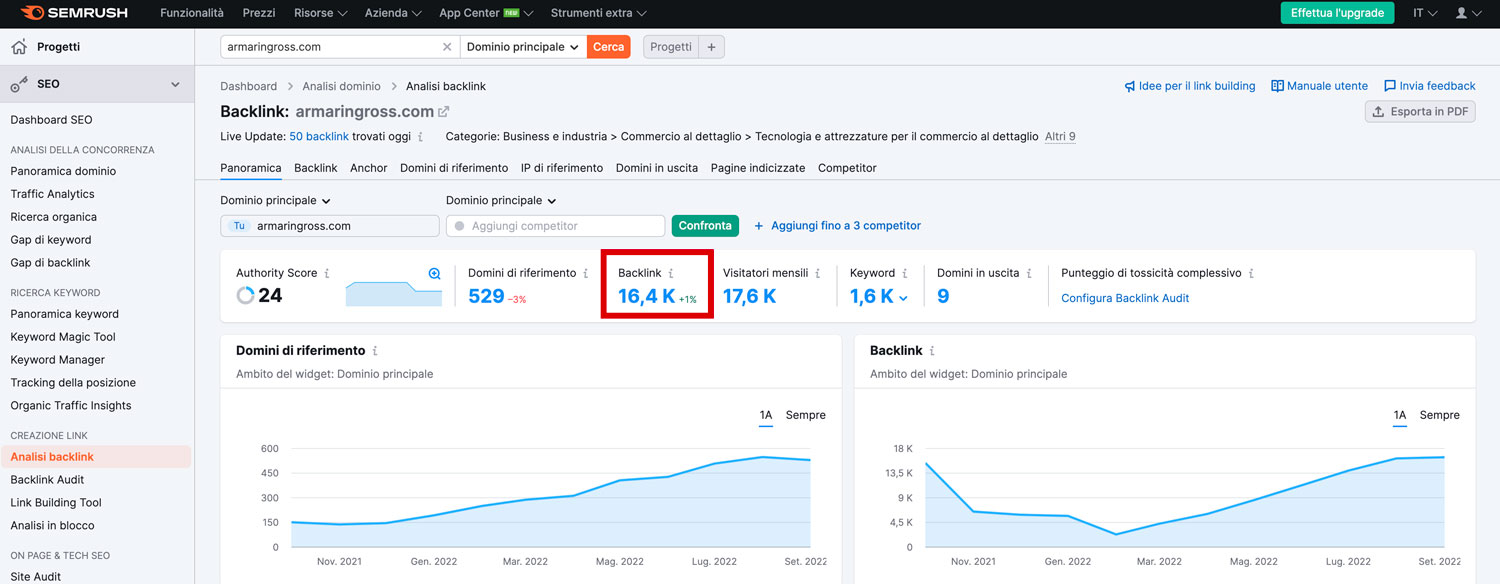Open Keyword Magic Tool in sidebar
Image resolution: width=1500 pixels, height=584 pixels.
(63, 337)
